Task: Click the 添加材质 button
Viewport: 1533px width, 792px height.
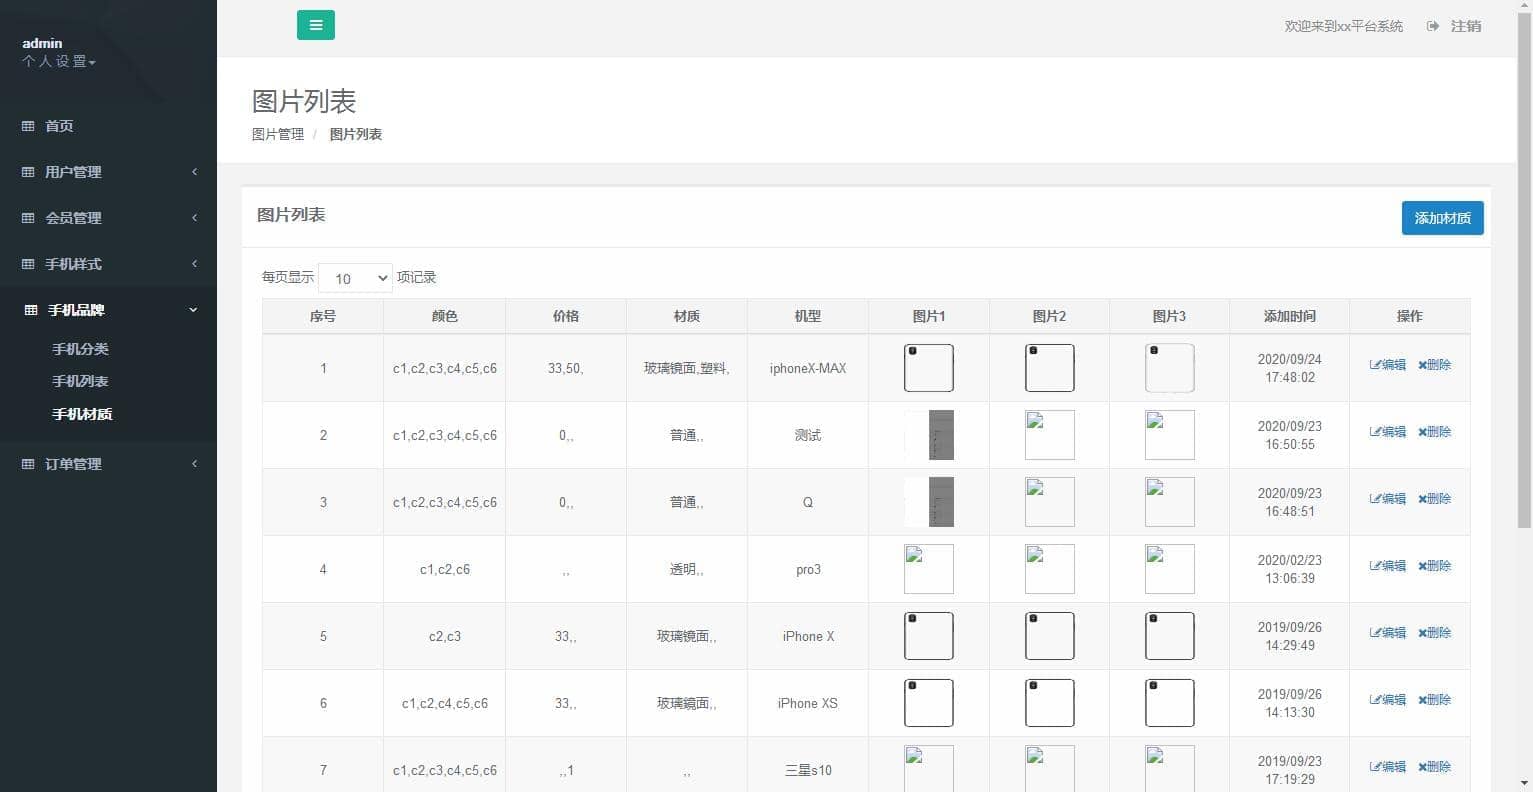Action: (1442, 218)
